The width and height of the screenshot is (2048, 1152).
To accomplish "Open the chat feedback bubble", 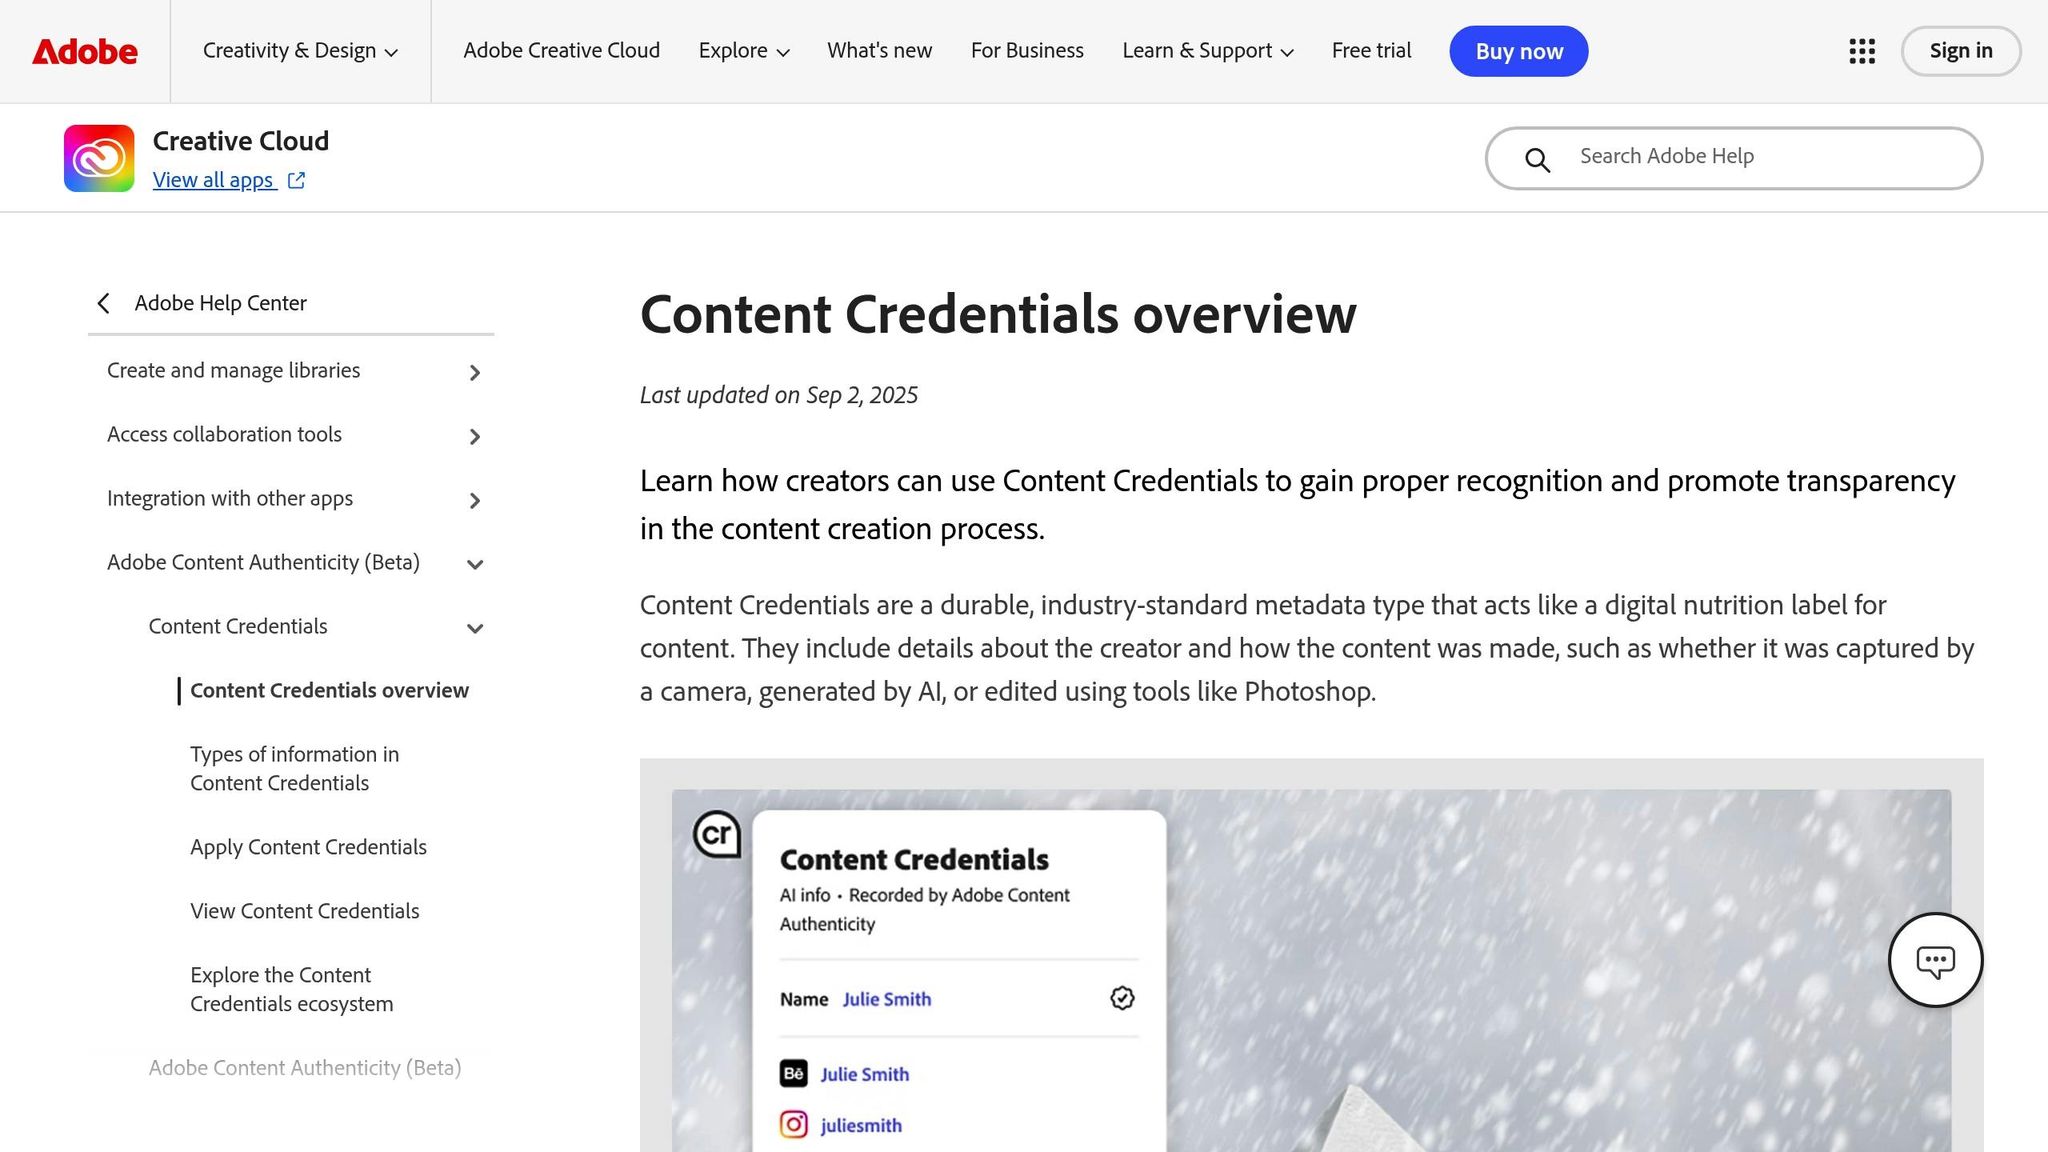I will click(1935, 960).
